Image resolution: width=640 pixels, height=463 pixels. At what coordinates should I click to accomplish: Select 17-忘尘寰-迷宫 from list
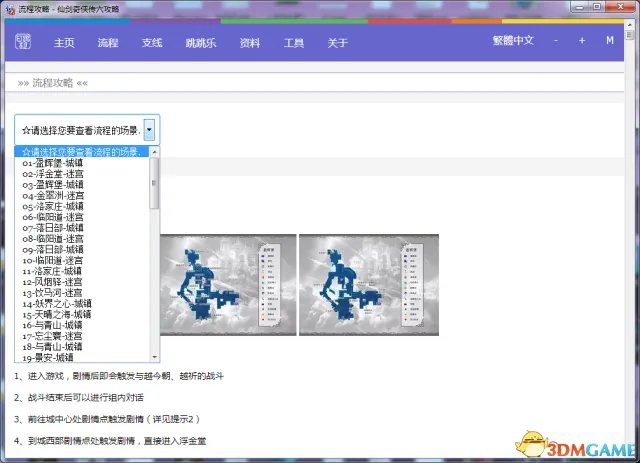click(82, 336)
